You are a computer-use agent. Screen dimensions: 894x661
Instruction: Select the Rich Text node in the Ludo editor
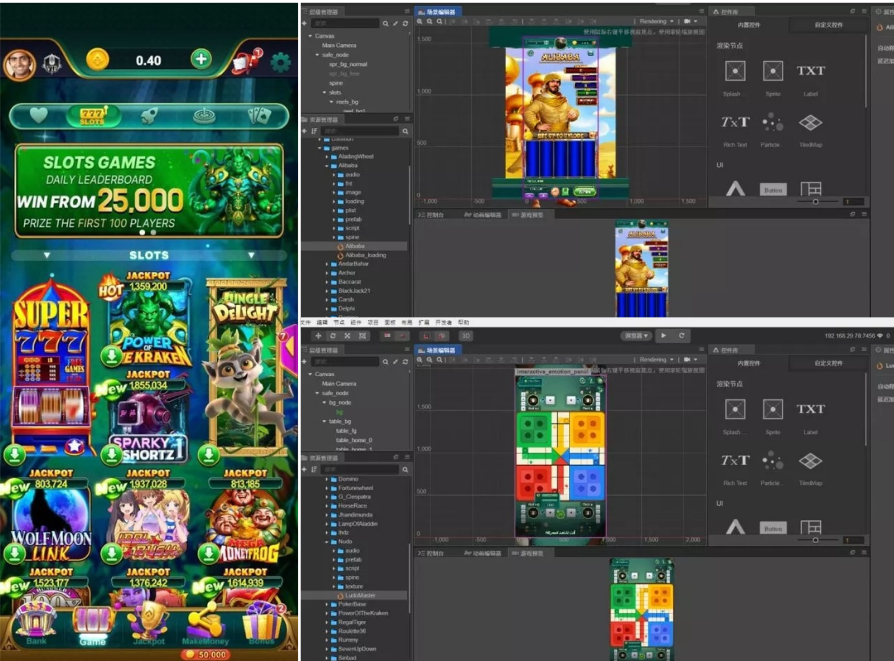(735, 460)
